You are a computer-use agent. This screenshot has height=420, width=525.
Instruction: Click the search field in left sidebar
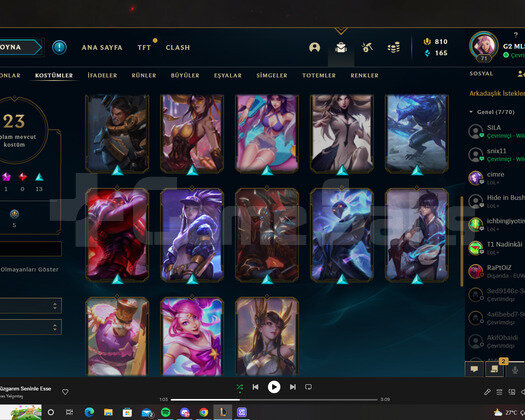[30, 249]
